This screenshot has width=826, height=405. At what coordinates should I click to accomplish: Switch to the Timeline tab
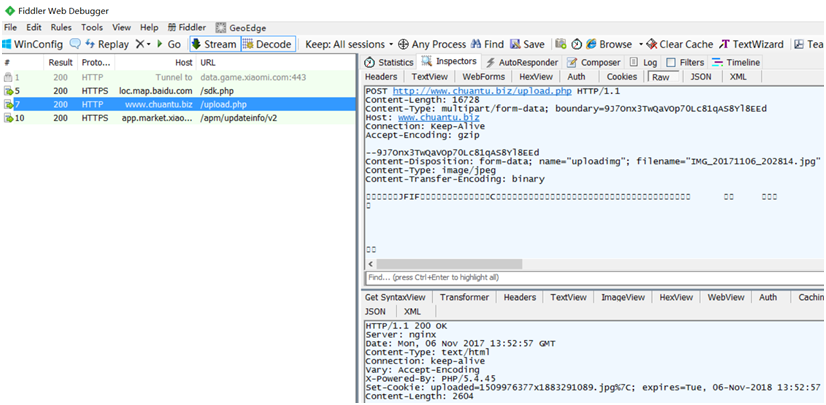(x=736, y=62)
